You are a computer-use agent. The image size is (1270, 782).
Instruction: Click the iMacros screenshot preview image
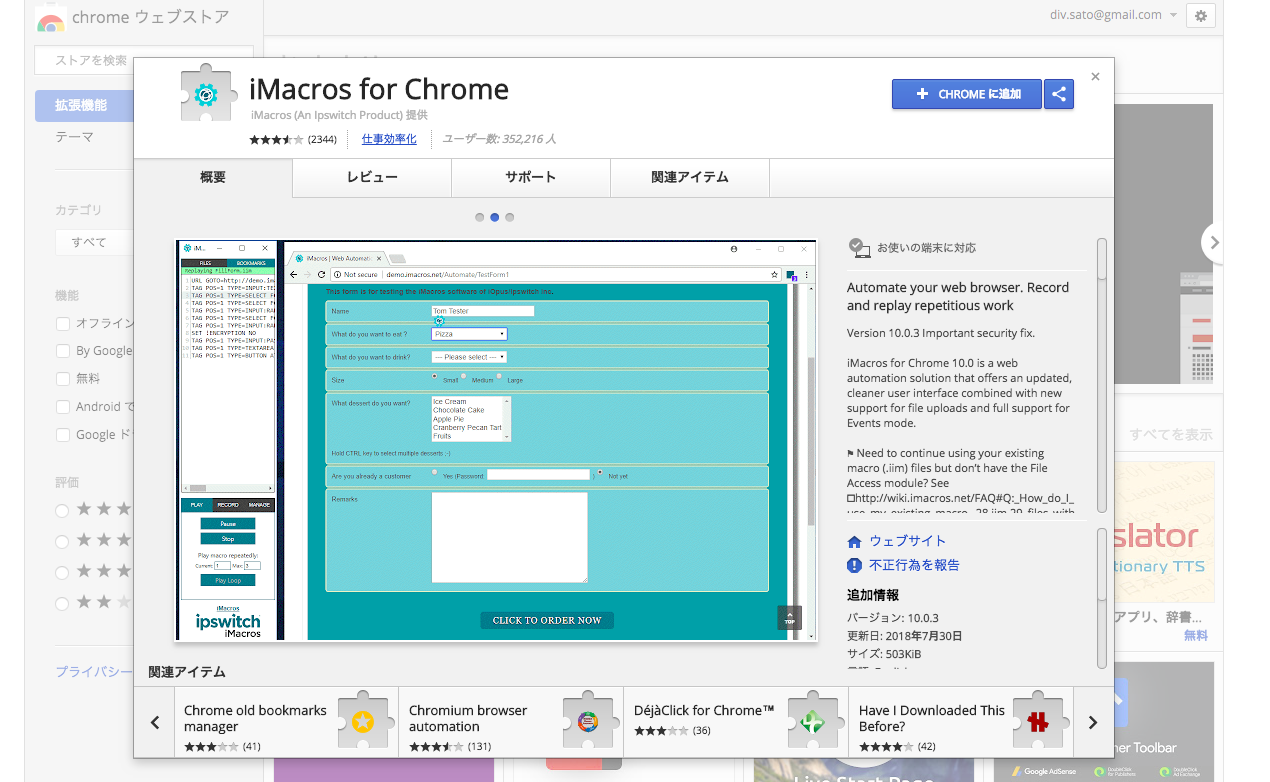click(x=496, y=440)
